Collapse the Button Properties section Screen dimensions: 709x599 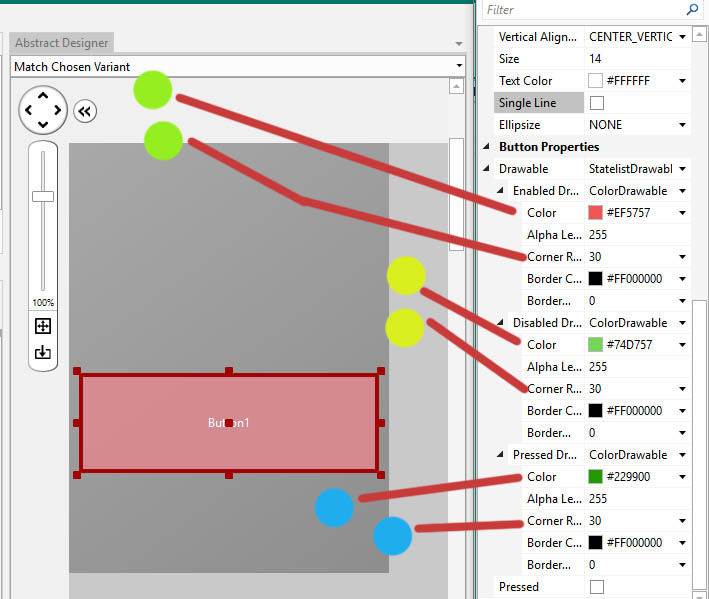pyautogui.click(x=488, y=147)
